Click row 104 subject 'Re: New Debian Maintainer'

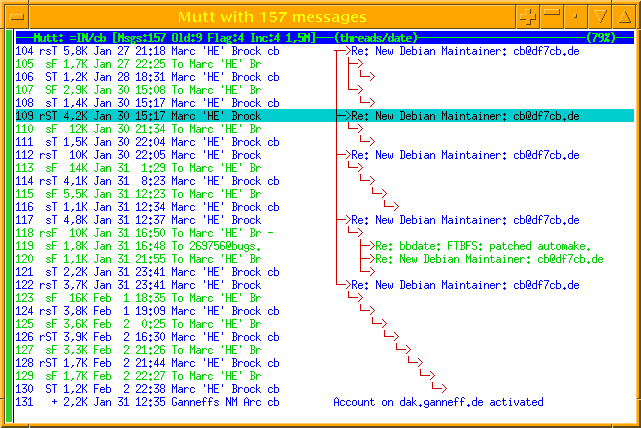click(x=465, y=51)
